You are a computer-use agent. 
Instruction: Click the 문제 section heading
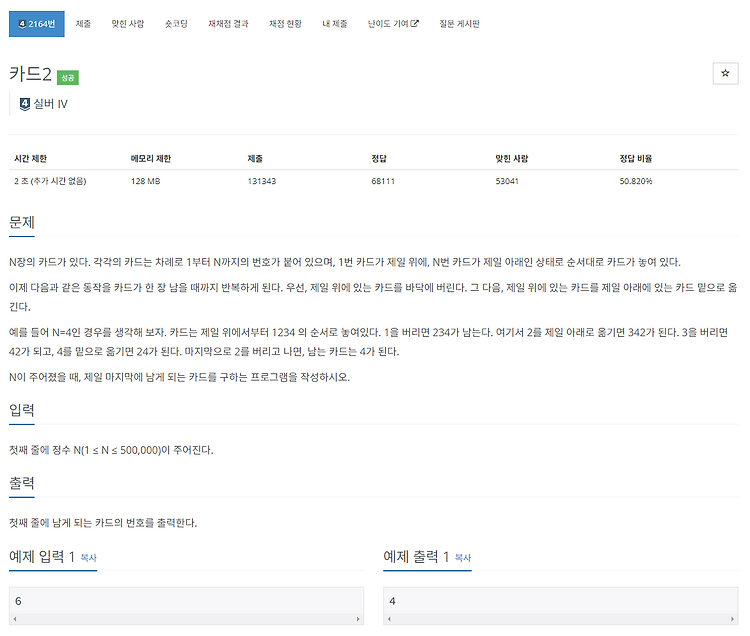[x=22, y=222]
